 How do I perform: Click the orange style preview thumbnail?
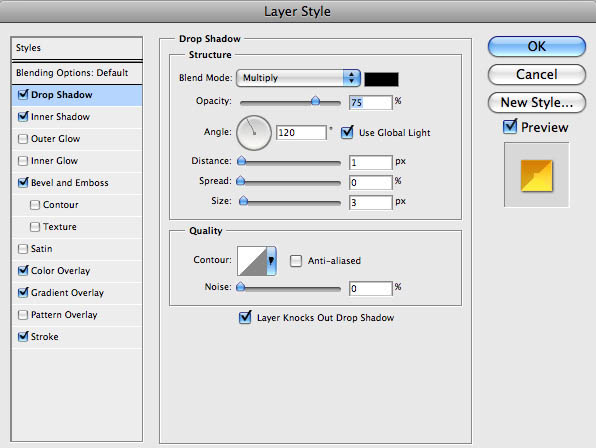(x=536, y=175)
